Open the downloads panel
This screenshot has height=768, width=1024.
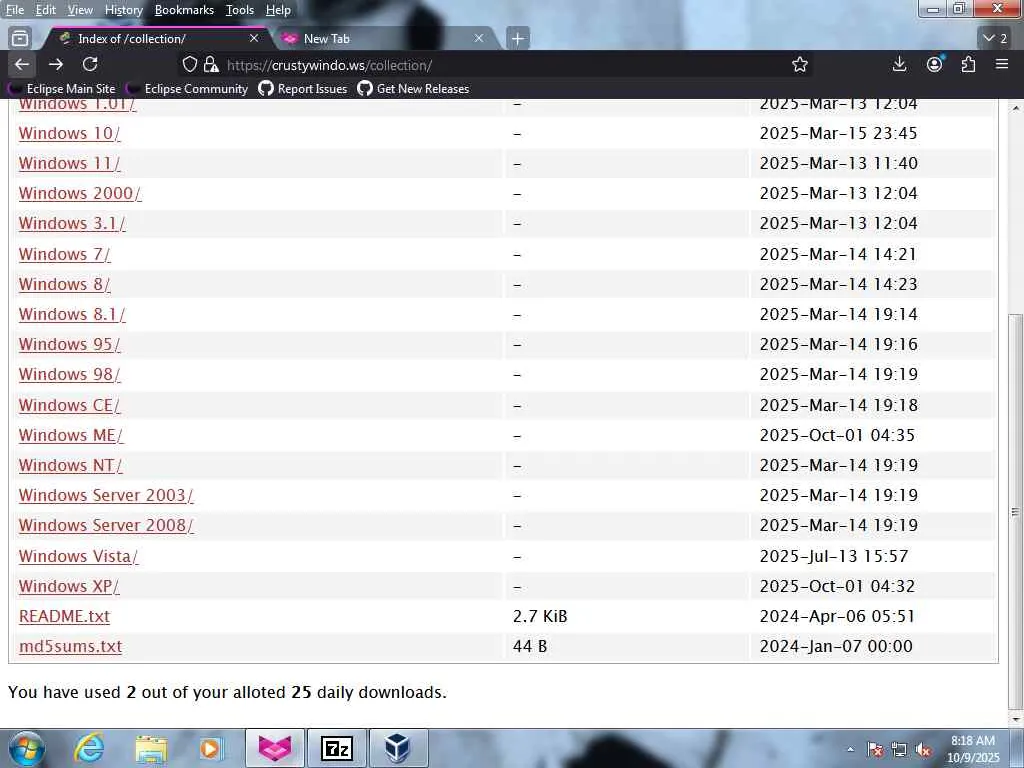tap(899, 64)
